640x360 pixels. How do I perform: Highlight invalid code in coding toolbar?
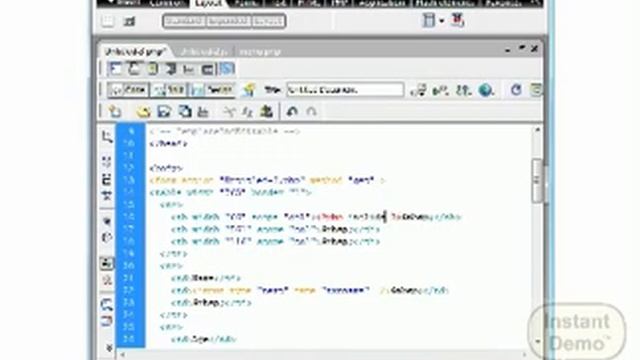coord(107,280)
